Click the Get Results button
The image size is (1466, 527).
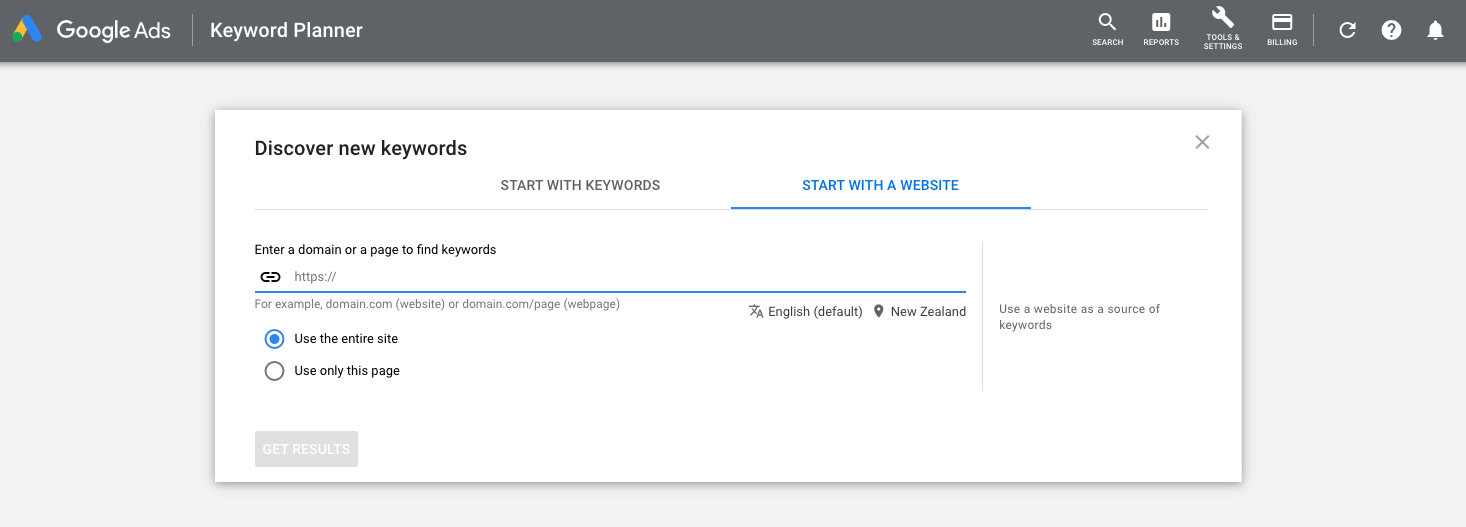[x=306, y=449]
